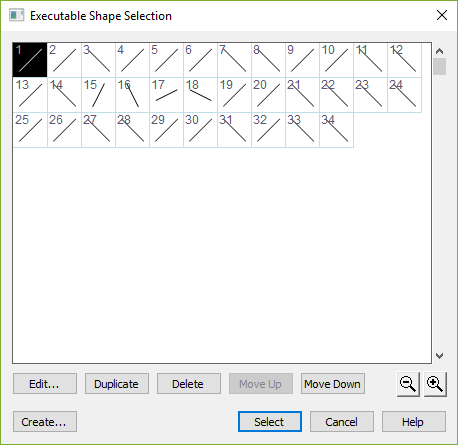Screen dimensions: 458x445
Task: Click the scroll up arrow
Action: pos(439,51)
